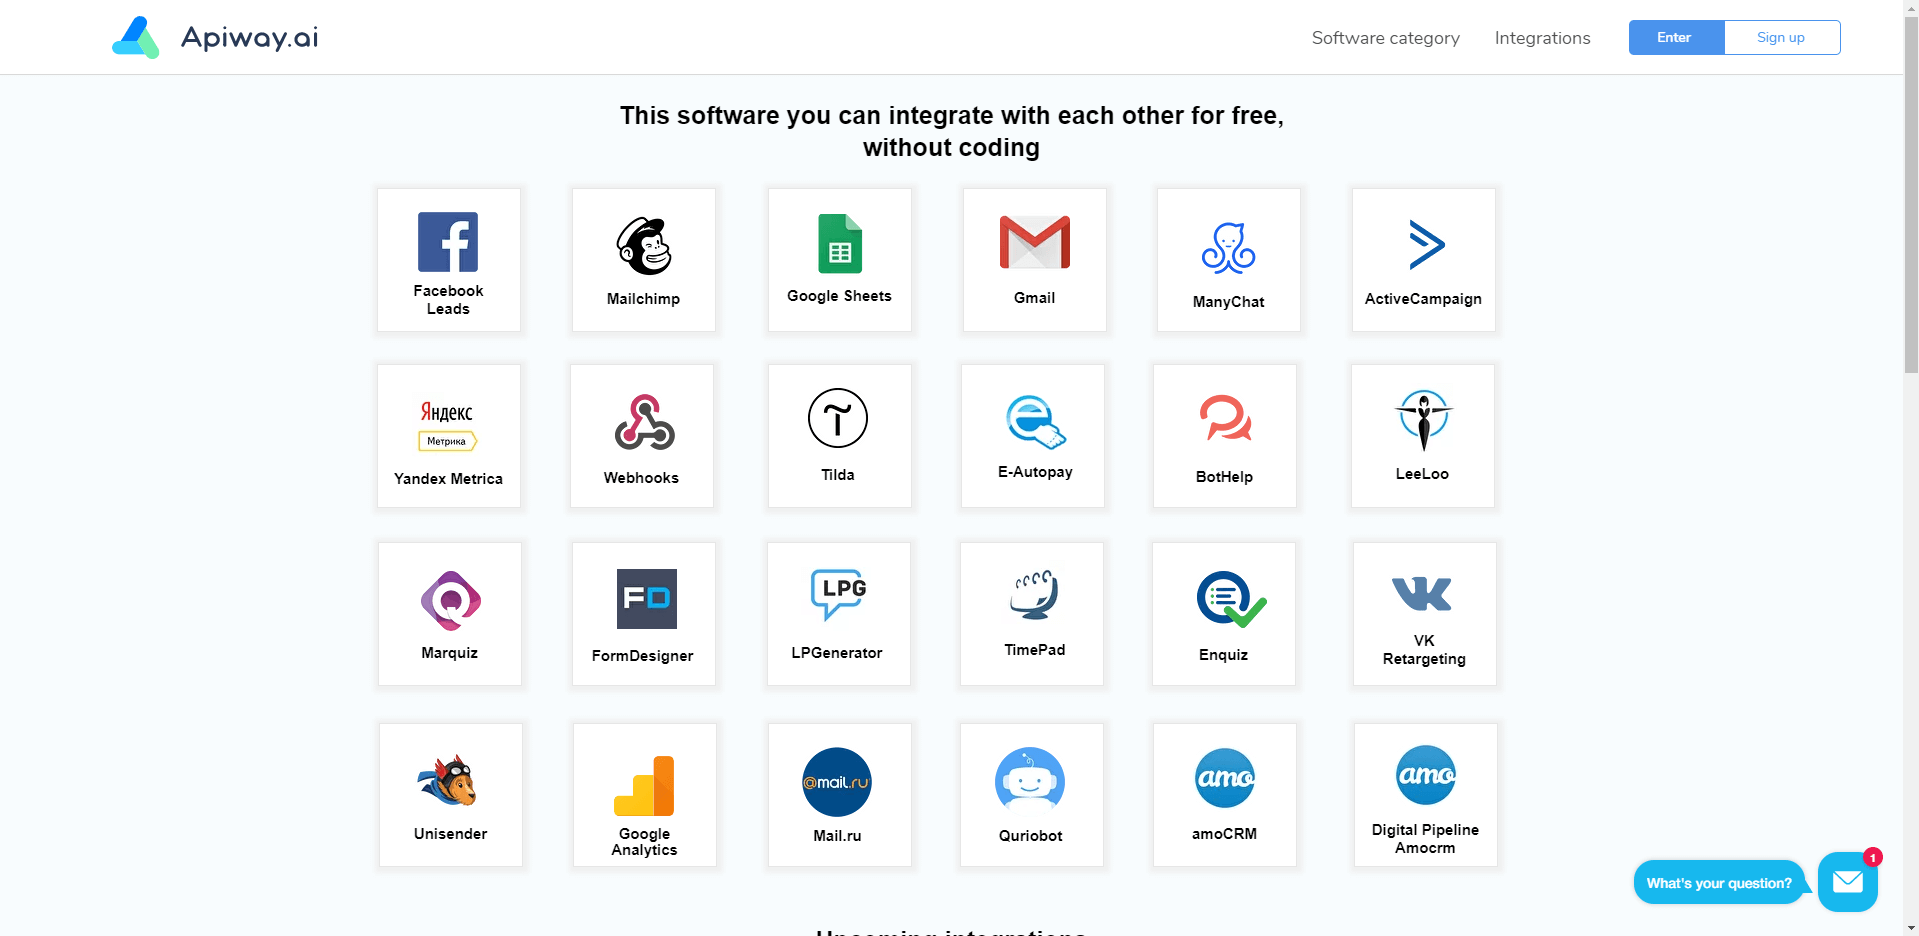Viewport: 1919px width, 936px height.
Task: Open the chat envelope widget icon
Action: click(1848, 882)
